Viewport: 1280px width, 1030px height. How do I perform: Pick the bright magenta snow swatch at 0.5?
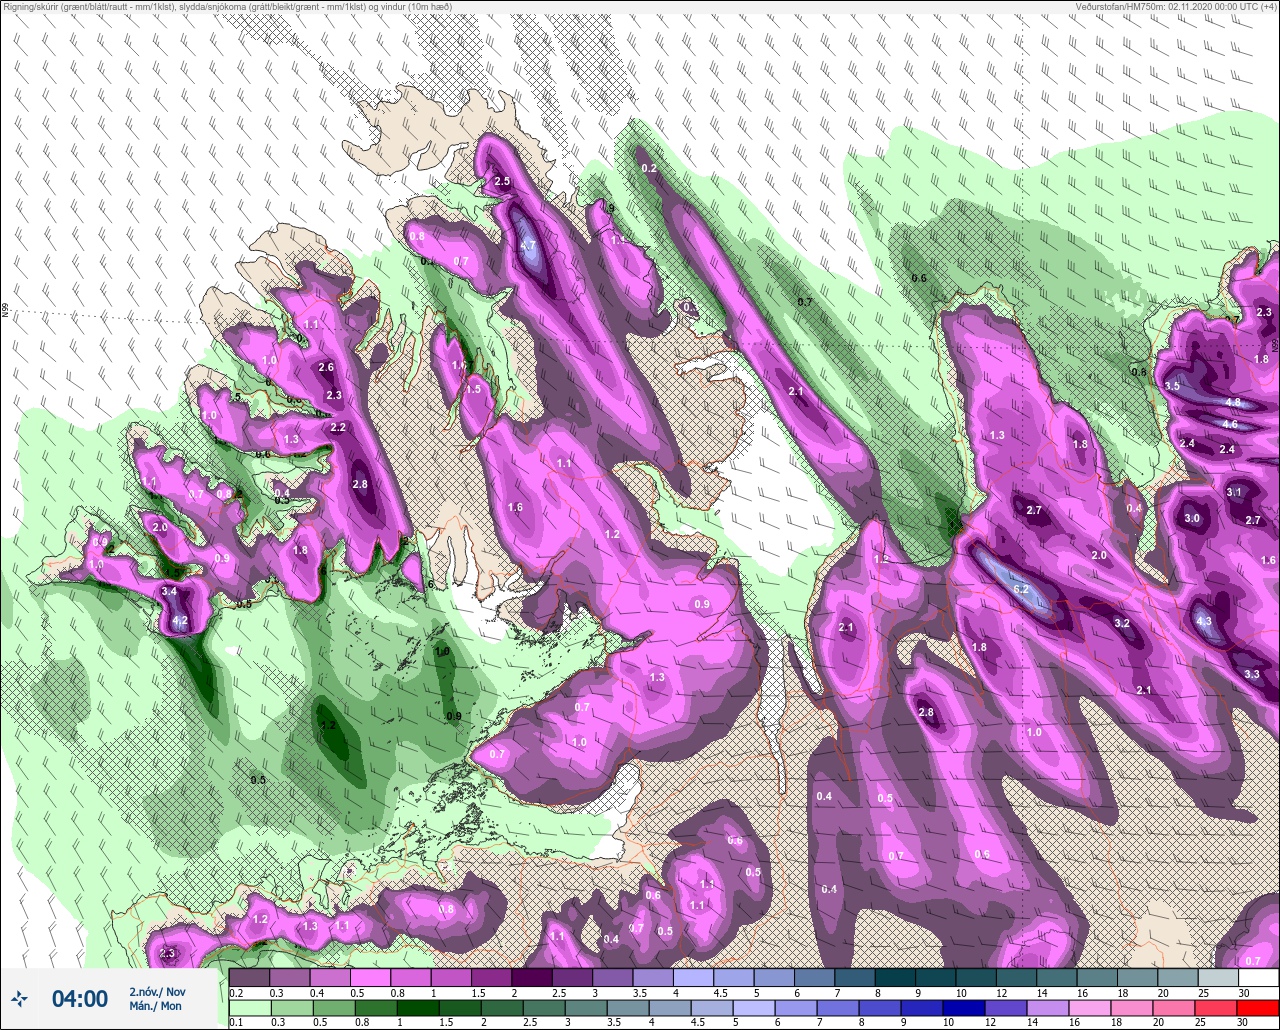pos(370,977)
